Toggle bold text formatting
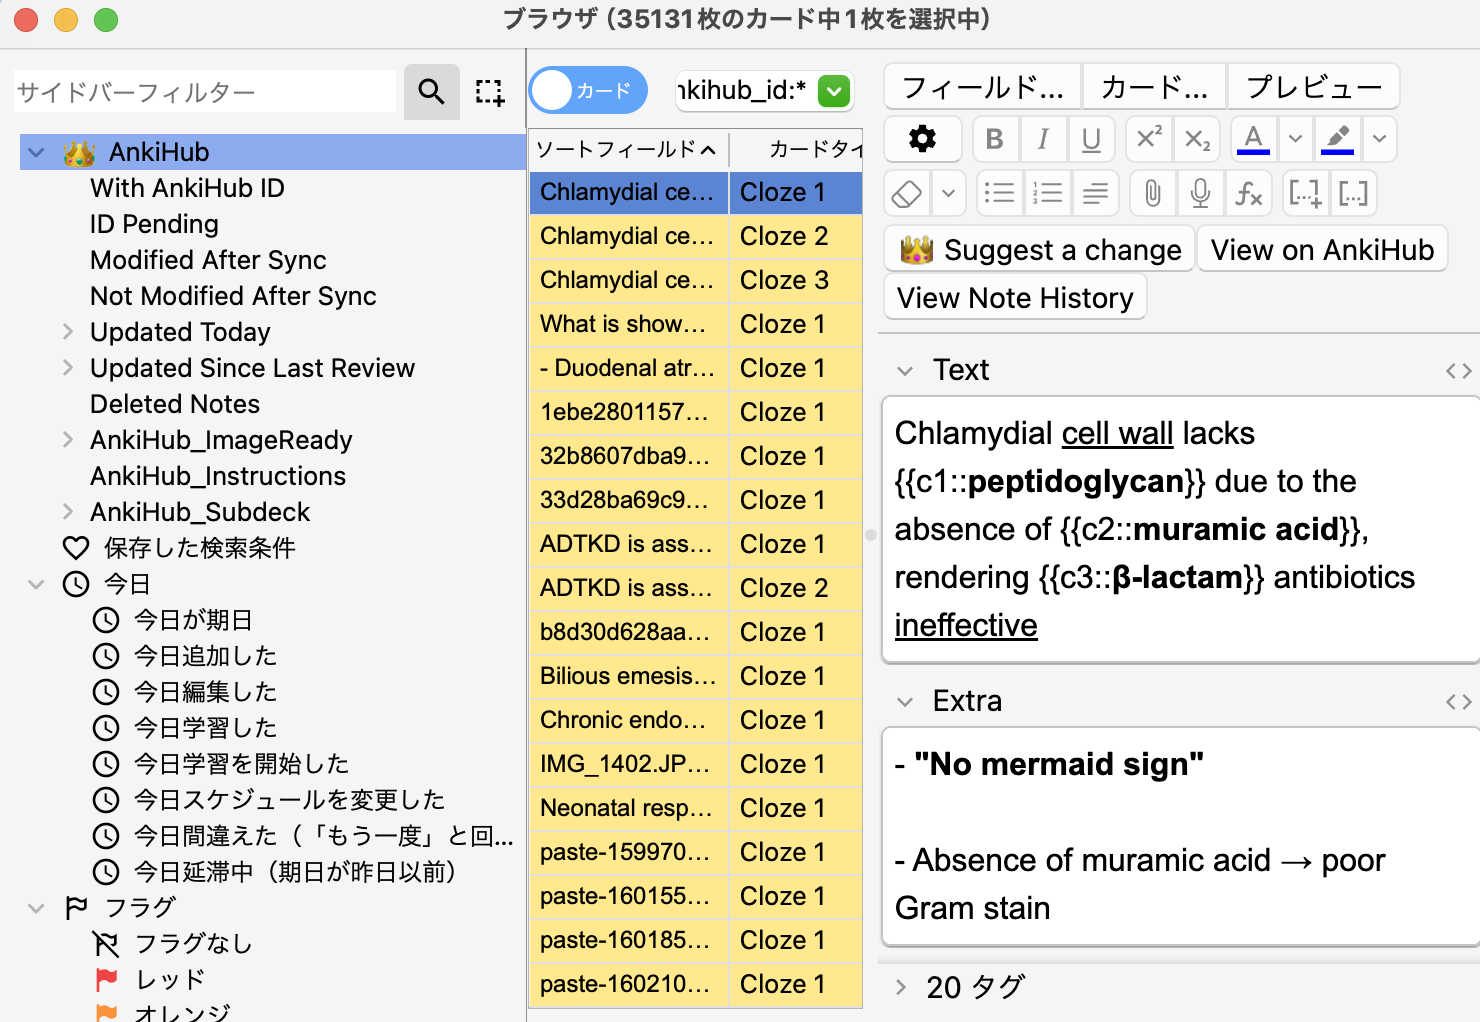Screen dimensions: 1480x1022 pyautogui.click(x=994, y=139)
